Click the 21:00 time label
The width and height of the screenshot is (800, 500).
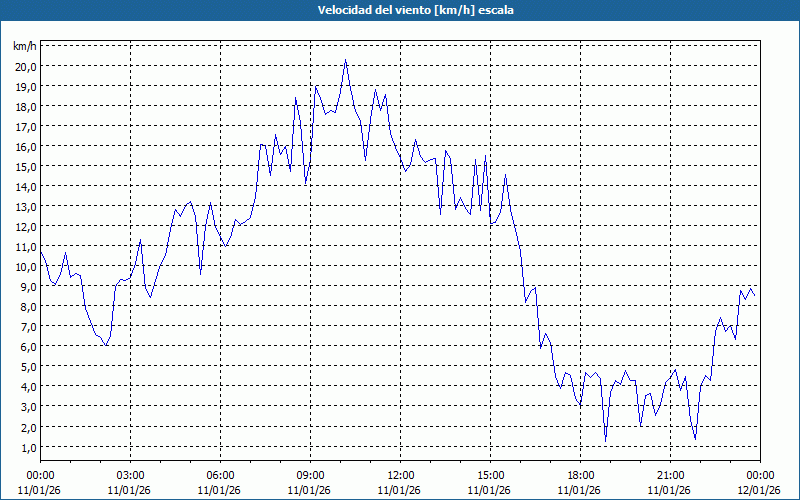pos(670,475)
